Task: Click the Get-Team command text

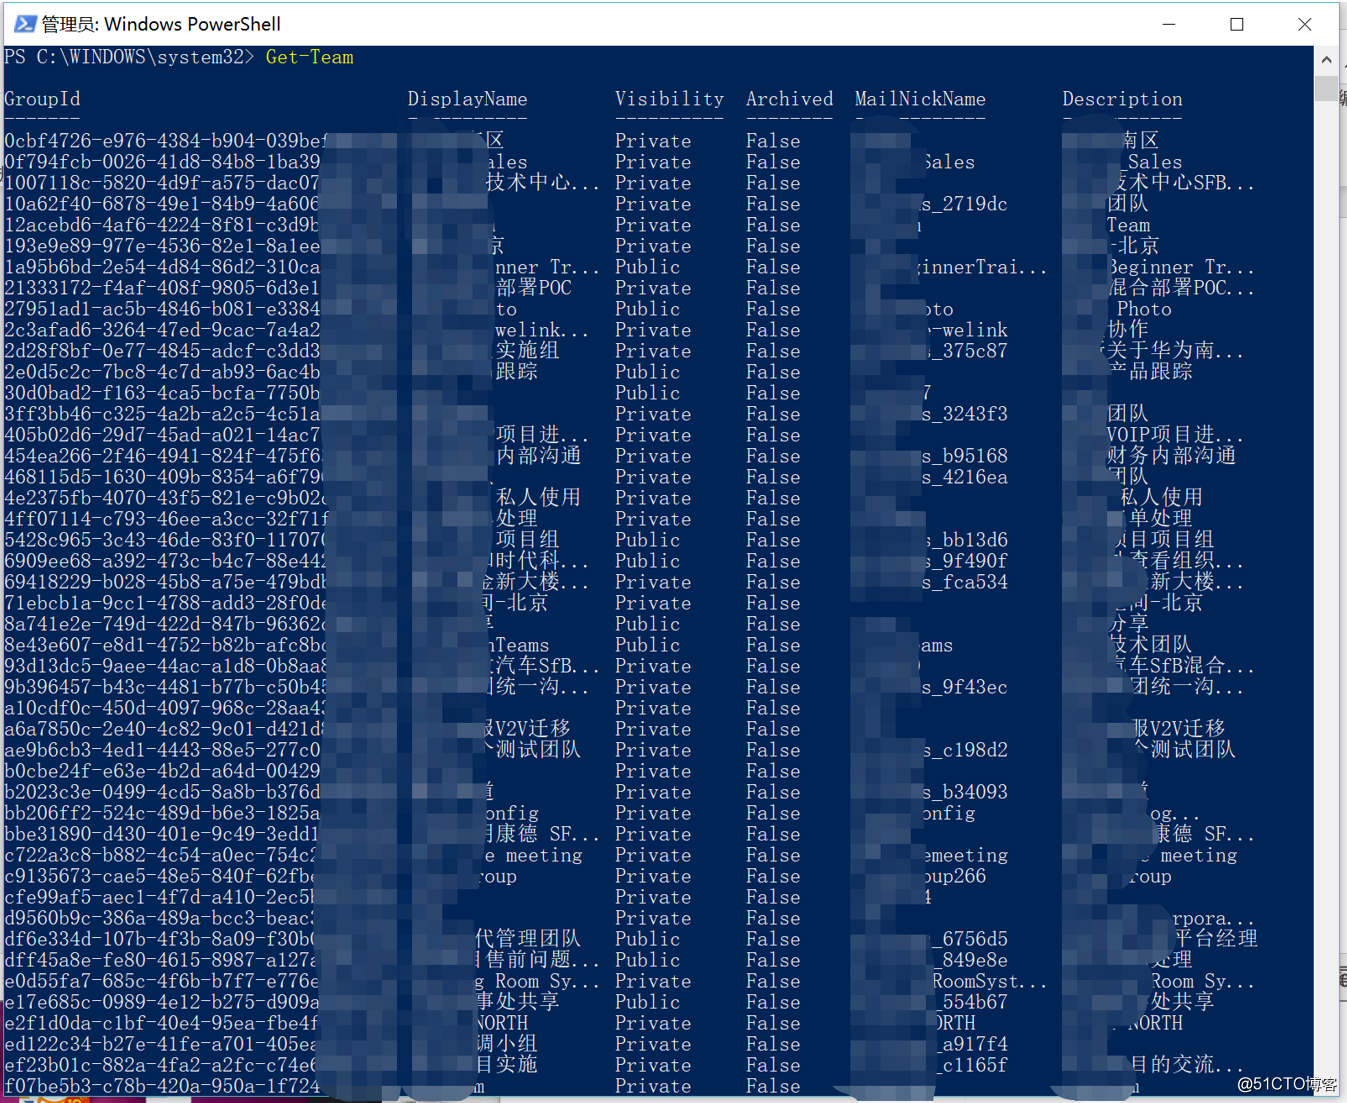Action: pyautogui.click(x=310, y=57)
